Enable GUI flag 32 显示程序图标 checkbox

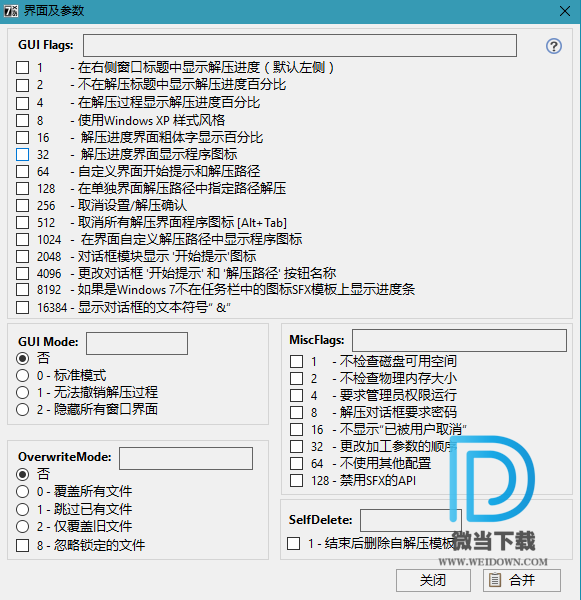click(x=23, y=155)
